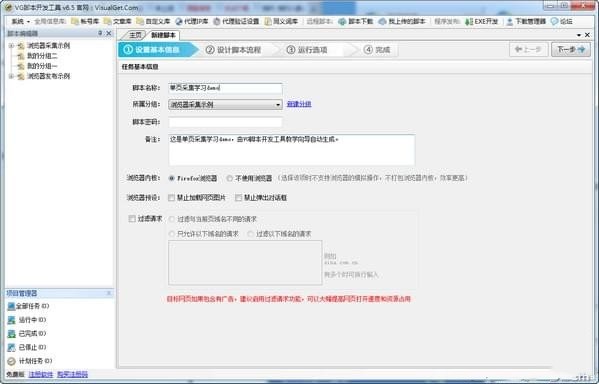Collapse the 项目管理器 panel
Viewport: 599px width, 384px height.
[108, 293]
